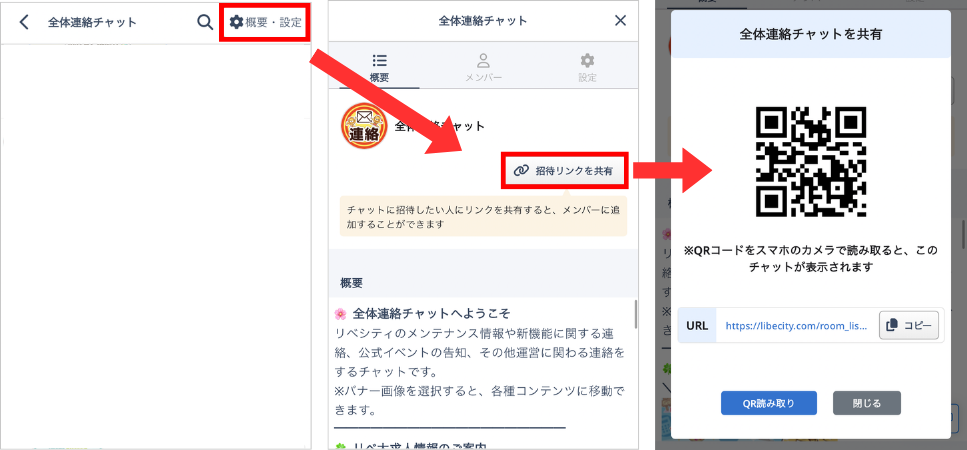The height and width of the screenshot is (450, 967).
Task: Switch to the メンバー tab
Action: tap(483, 67)
